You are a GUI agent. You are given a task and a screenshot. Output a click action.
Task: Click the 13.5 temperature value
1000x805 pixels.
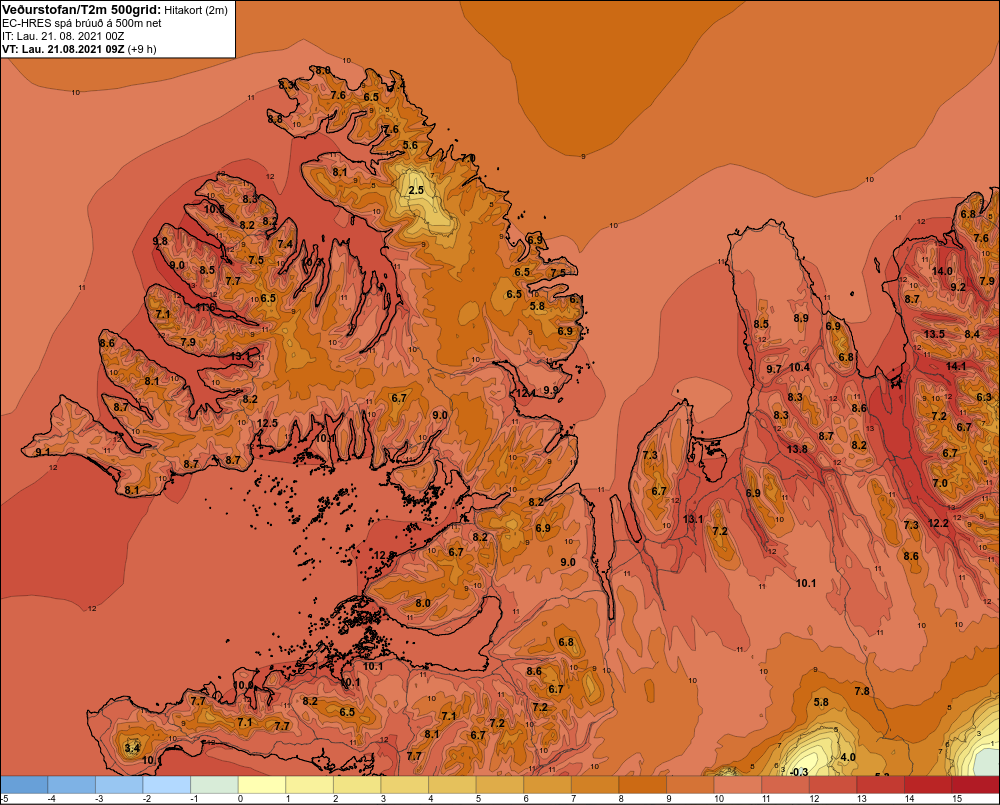pos(934,334)
